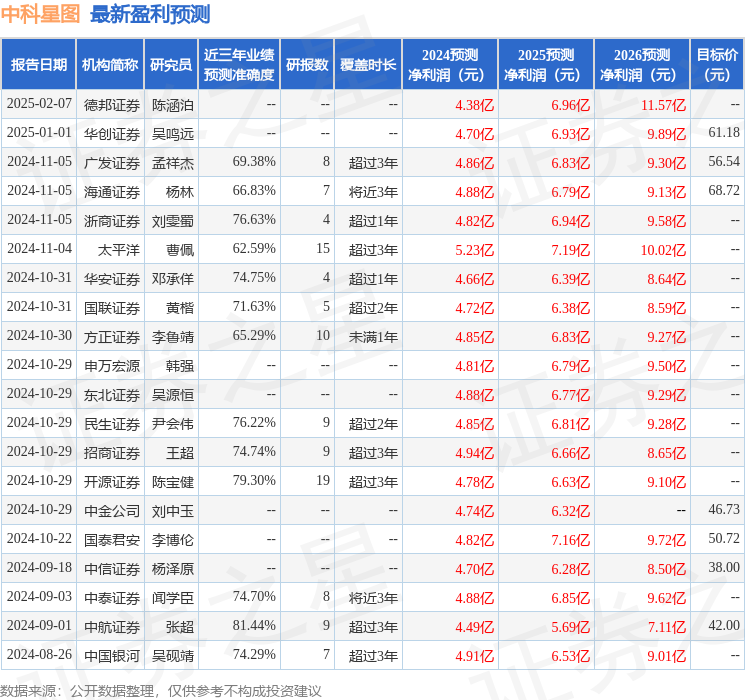Screen dimensions: 745x700
Task: Select accuracy value 71.63%
Action: pos(254,307)
